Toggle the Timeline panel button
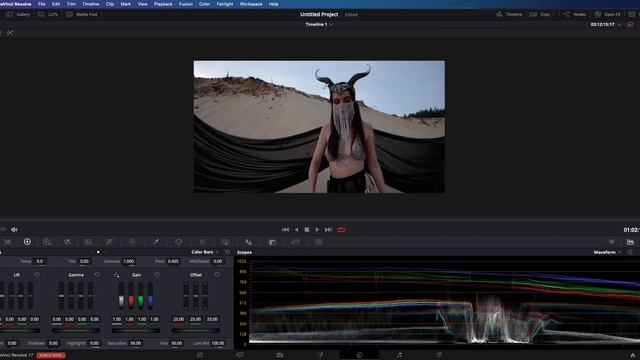This screenshot has width=640, height=360. [509, 14]
